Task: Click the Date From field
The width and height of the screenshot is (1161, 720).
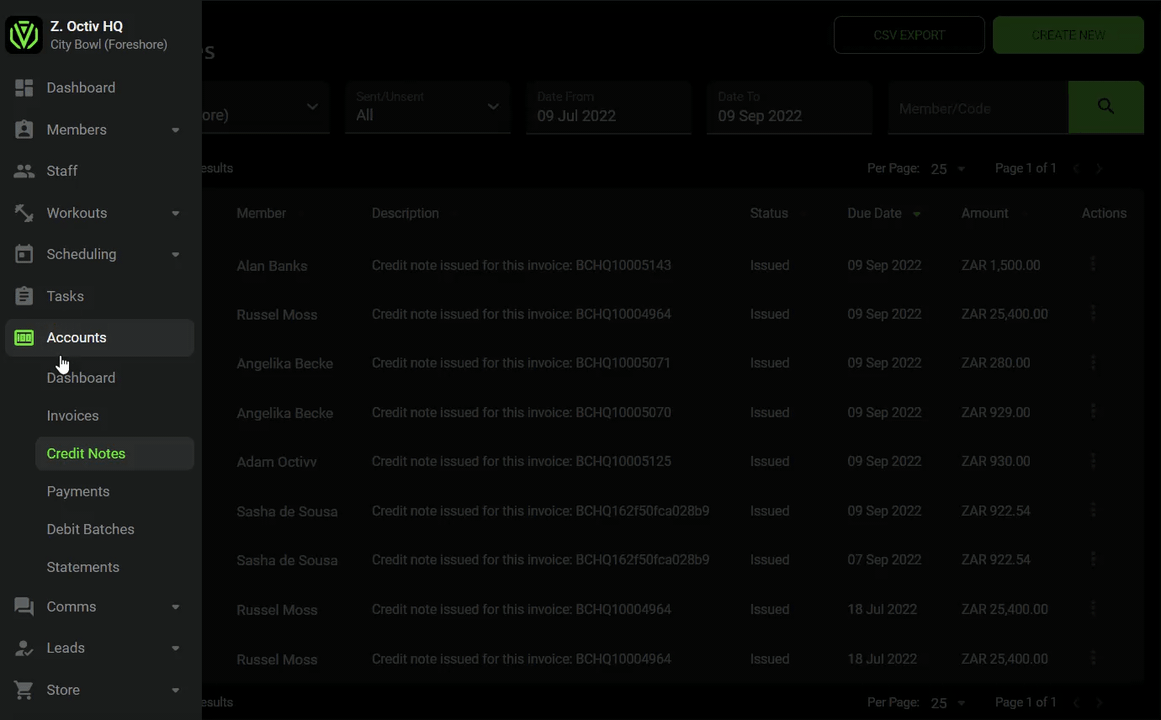Action: [x=609, y=107]
